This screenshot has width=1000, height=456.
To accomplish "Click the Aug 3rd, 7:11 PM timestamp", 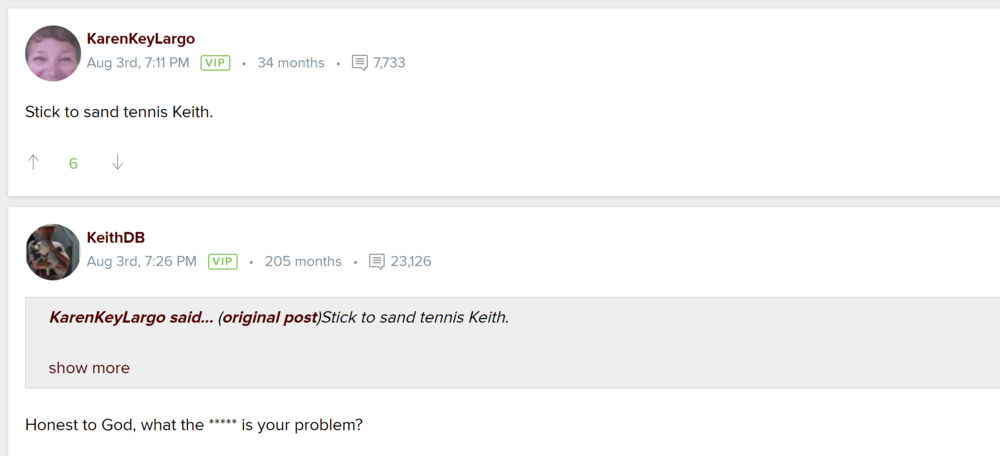I will 138,63.
